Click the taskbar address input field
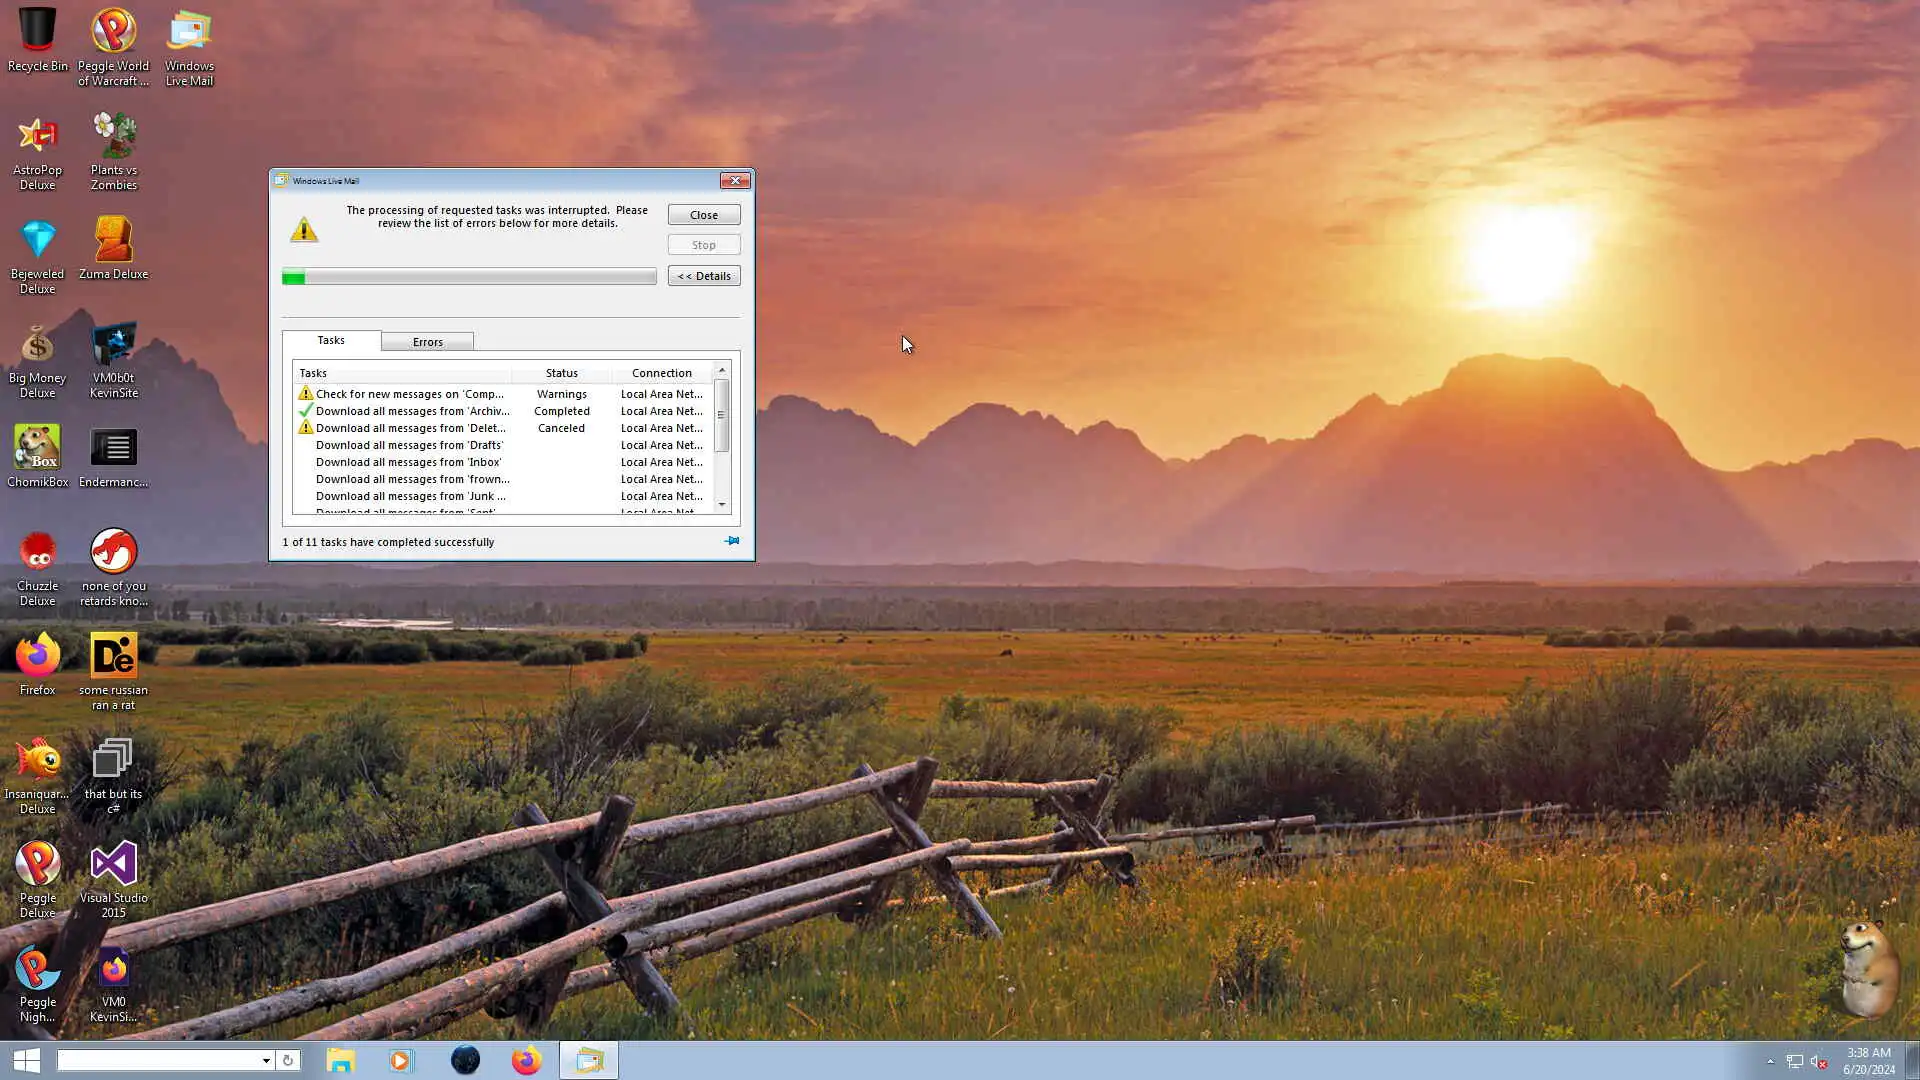Viewport: 1920px width, 1080px height. point(158,1061)
